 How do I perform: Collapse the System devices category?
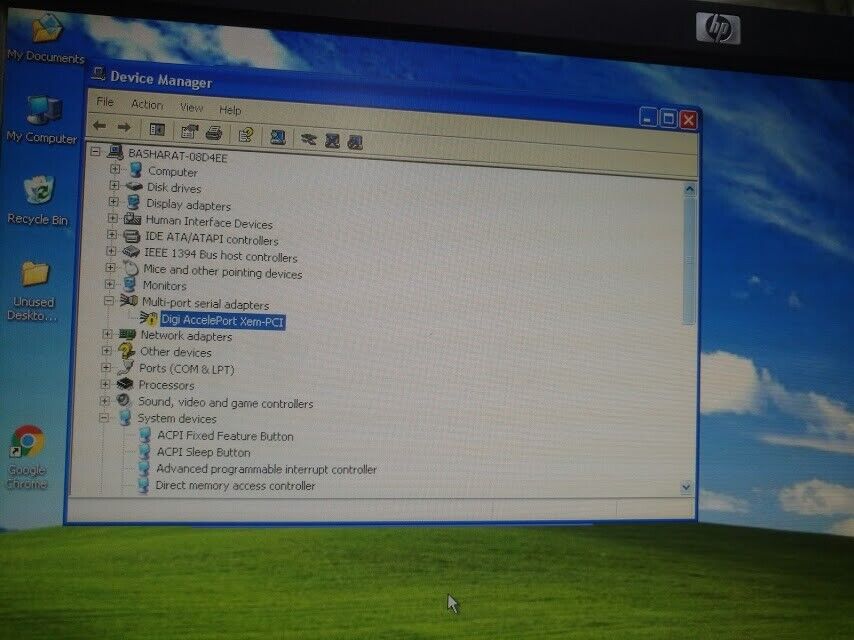point(103,418)
